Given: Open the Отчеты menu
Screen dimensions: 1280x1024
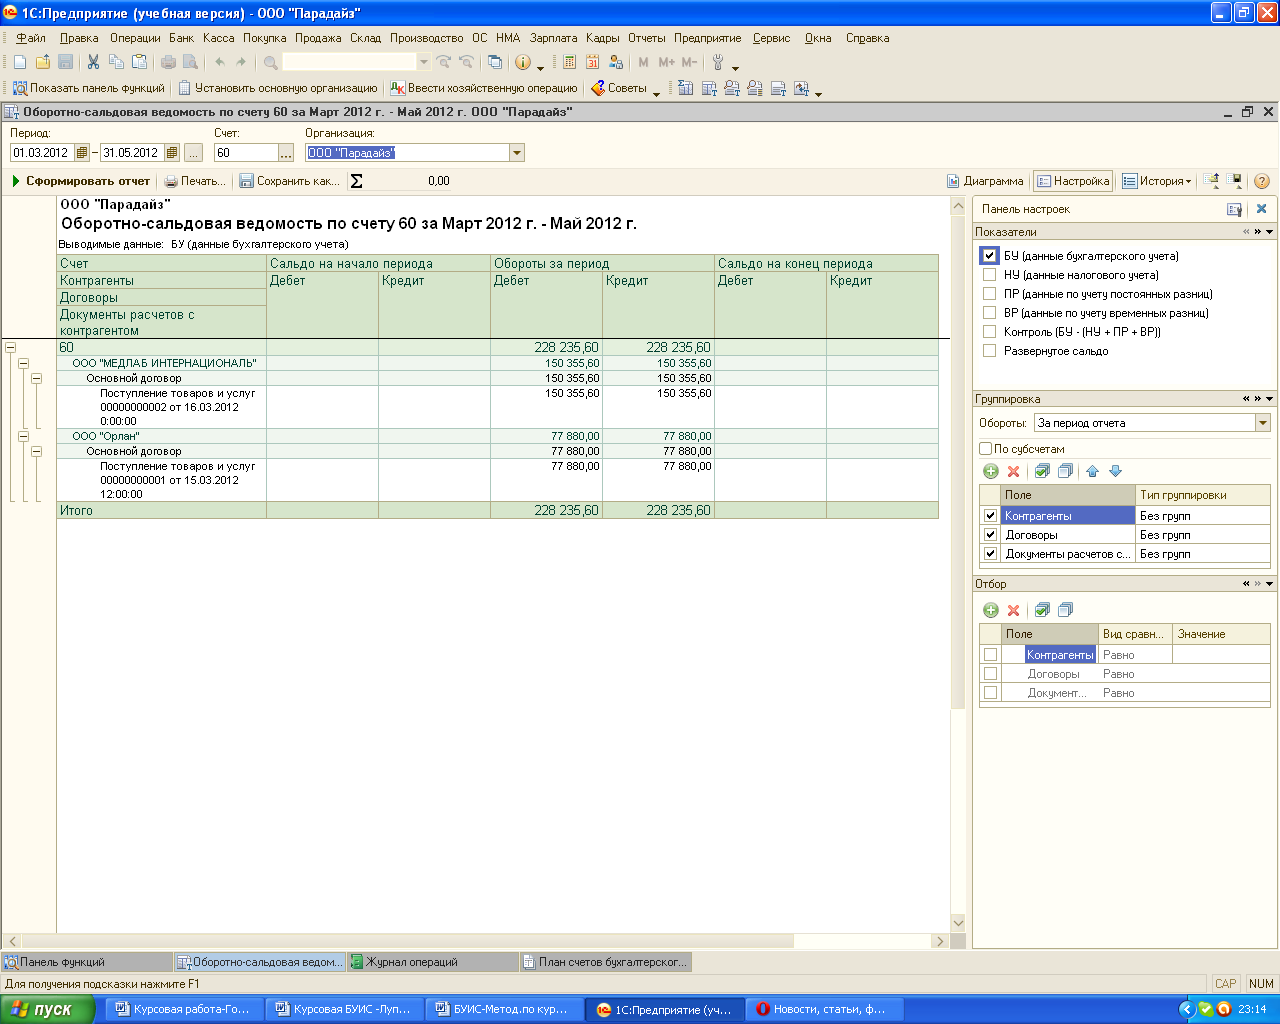Looking at the screenshot, I should coord(646,38).
